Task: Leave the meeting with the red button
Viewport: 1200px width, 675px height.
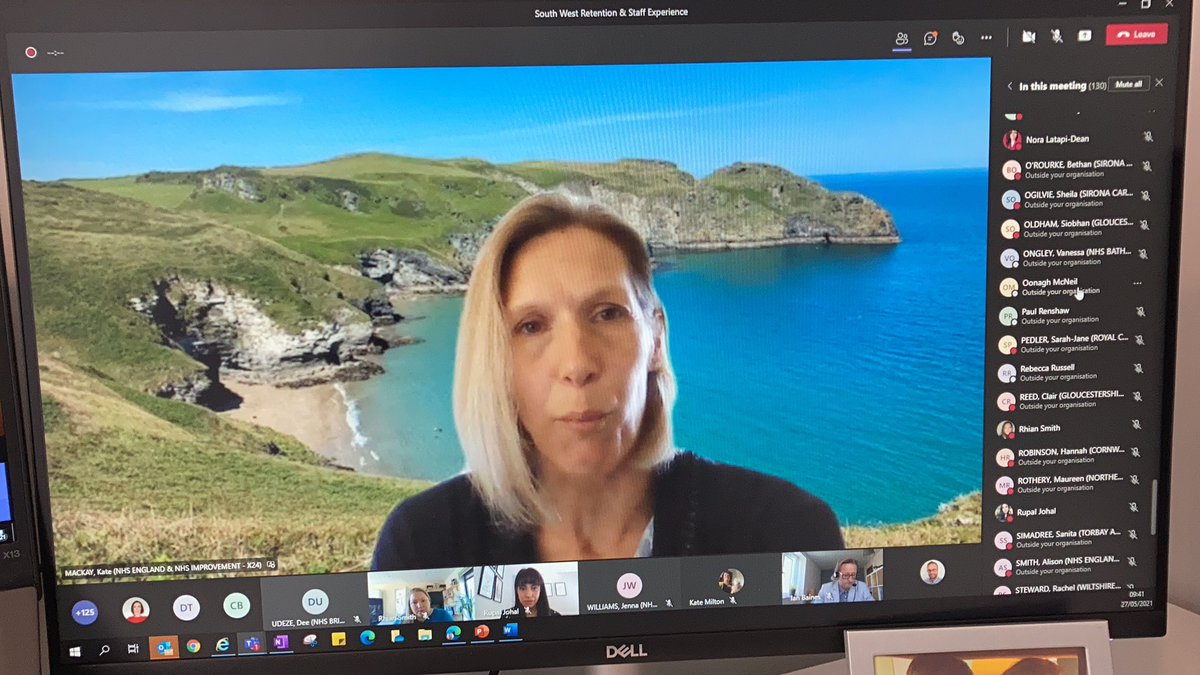Action: [x=1136, y=34]
